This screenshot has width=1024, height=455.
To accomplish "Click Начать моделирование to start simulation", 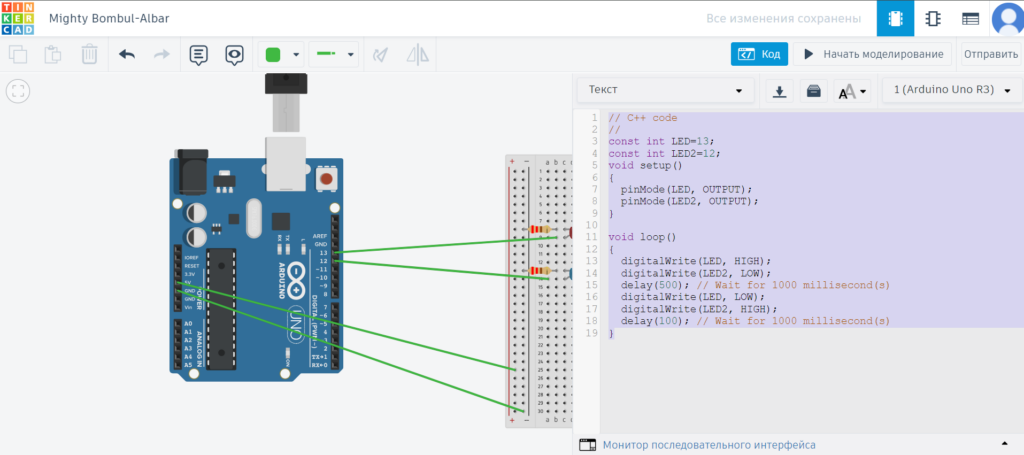I will pyautogui.click(x=872, y=54).
